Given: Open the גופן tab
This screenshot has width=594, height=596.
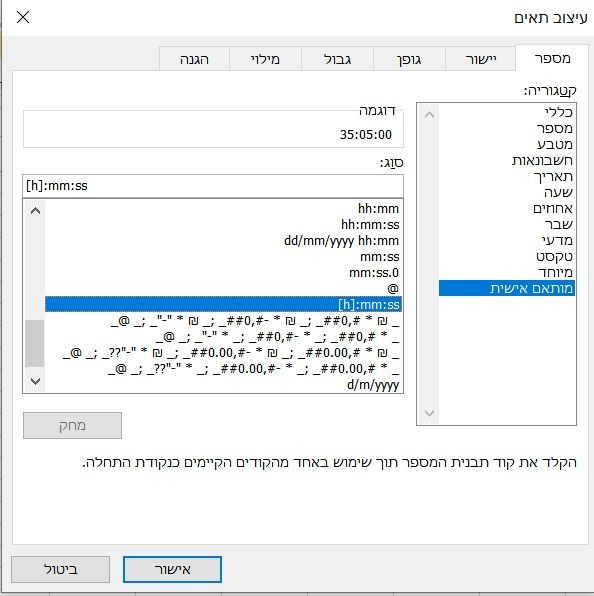Looking at the screenshot, I should pyautogui.click(x=409, y=59).
